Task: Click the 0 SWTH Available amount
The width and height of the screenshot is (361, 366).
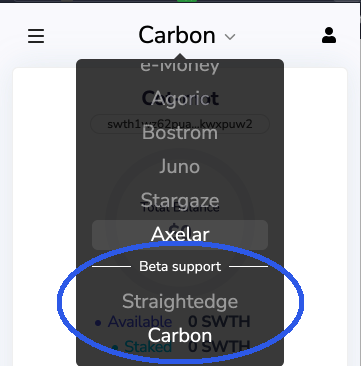Action: [x=219, y=322]
